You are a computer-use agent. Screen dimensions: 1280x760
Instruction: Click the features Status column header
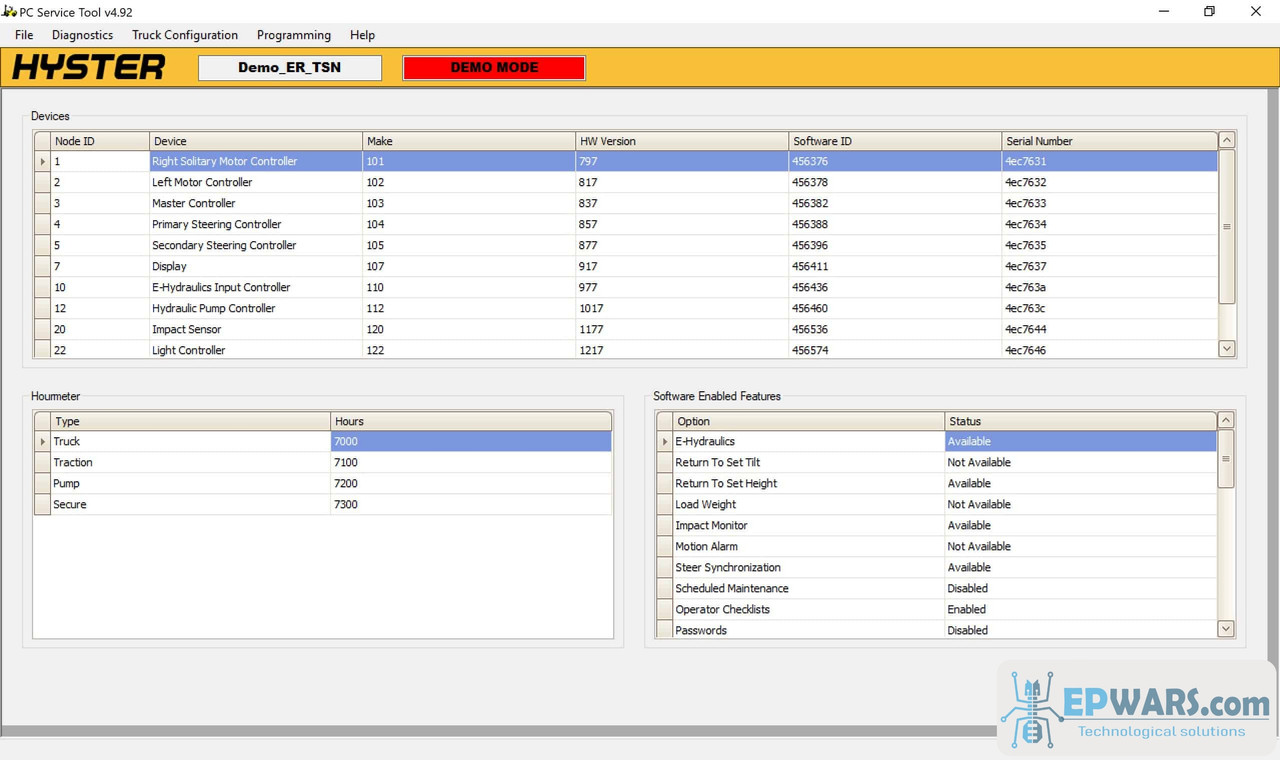(1081, 421)
